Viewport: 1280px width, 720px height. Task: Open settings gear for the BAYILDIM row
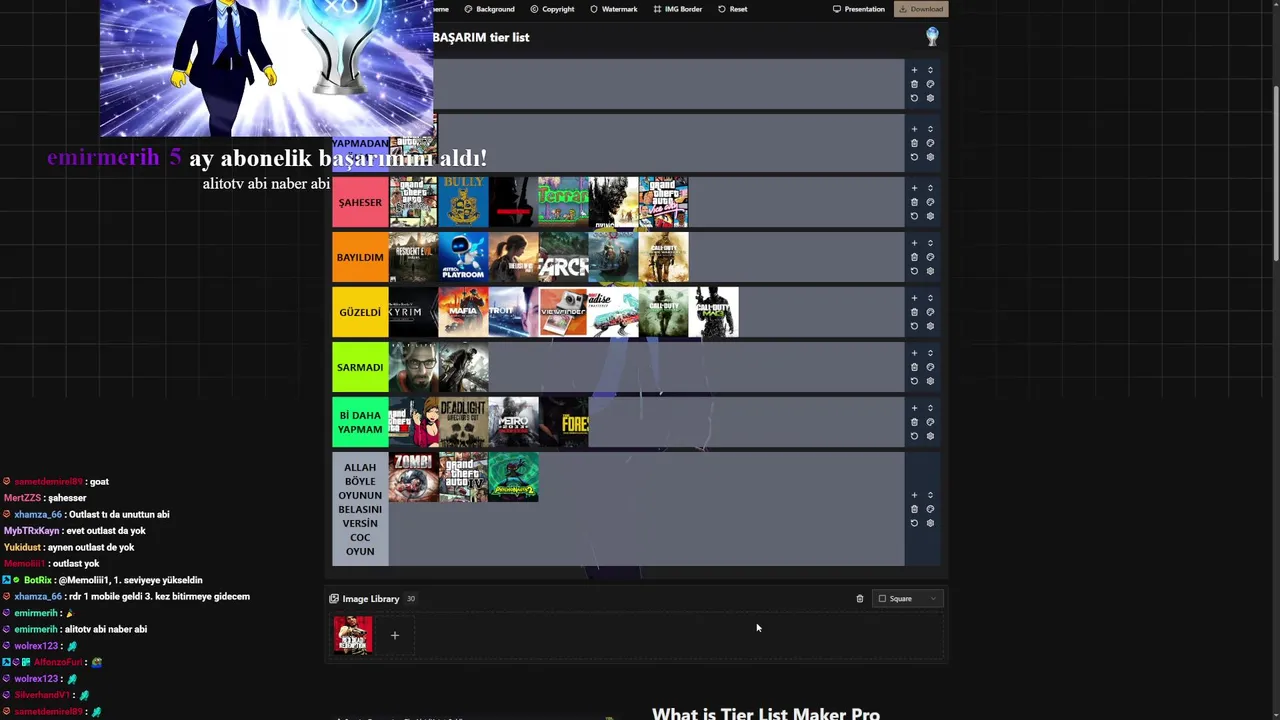coord(930,271)
